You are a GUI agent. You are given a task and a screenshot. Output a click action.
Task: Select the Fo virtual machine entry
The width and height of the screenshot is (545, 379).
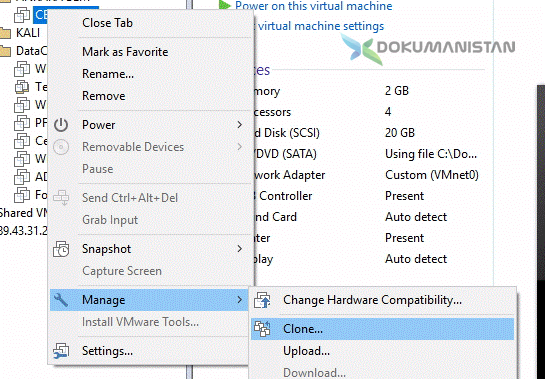41,195
